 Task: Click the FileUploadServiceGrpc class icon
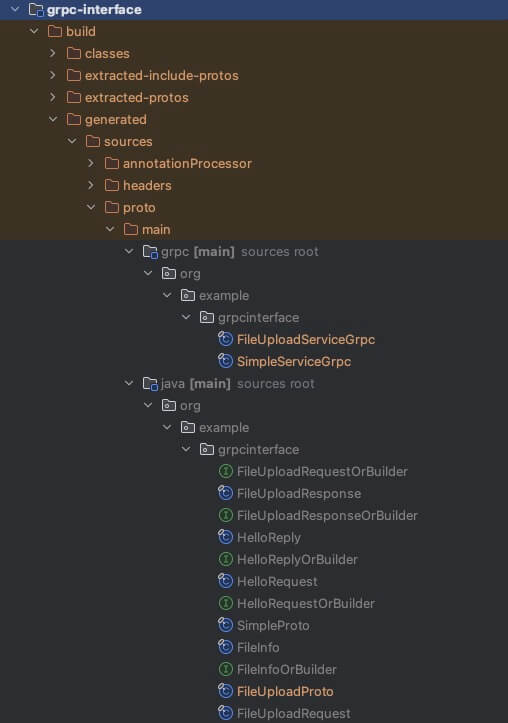[x=225, y=339]
